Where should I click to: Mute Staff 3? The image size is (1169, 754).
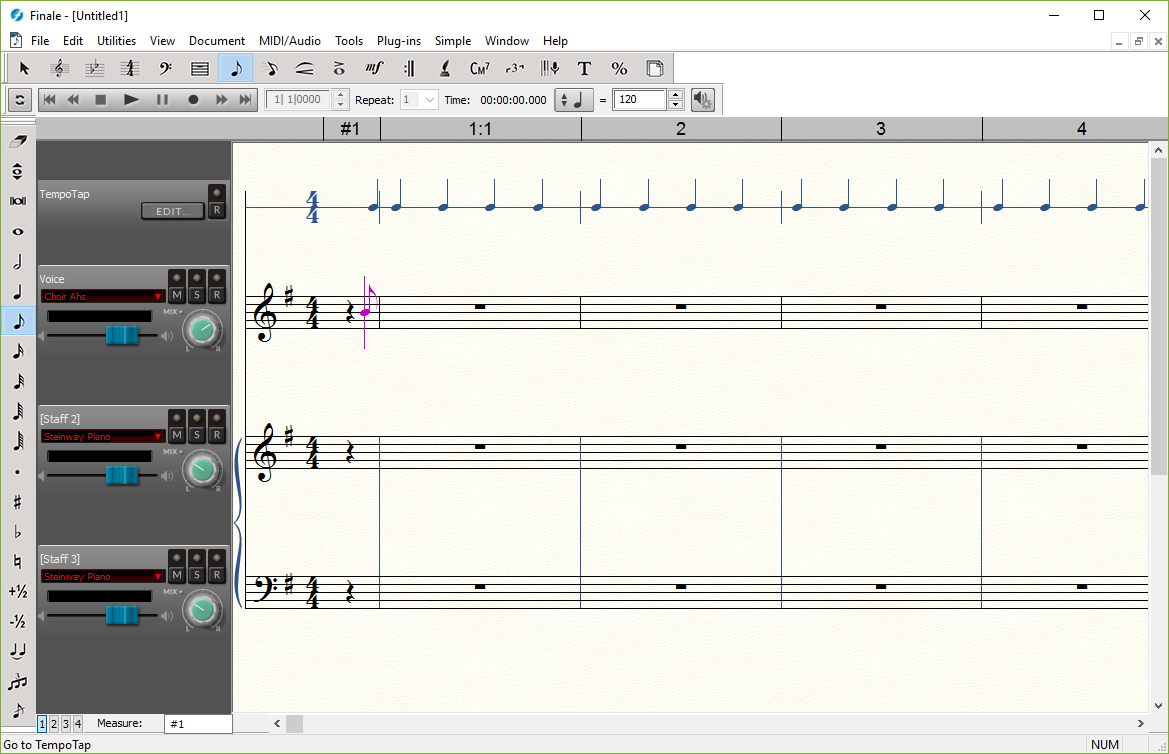click(177, 575)
